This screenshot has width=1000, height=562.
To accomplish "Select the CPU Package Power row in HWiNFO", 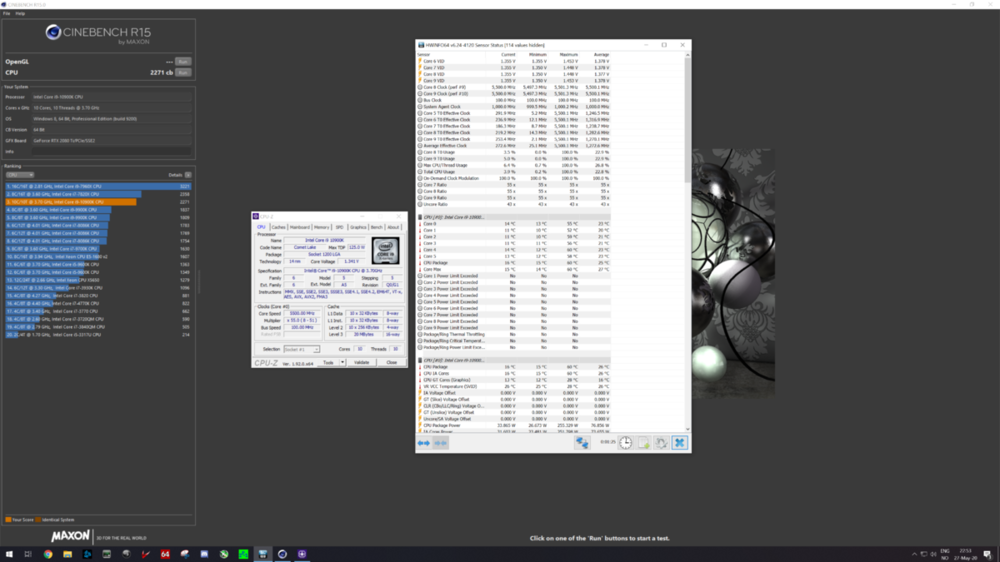I will tap(513, 425).
